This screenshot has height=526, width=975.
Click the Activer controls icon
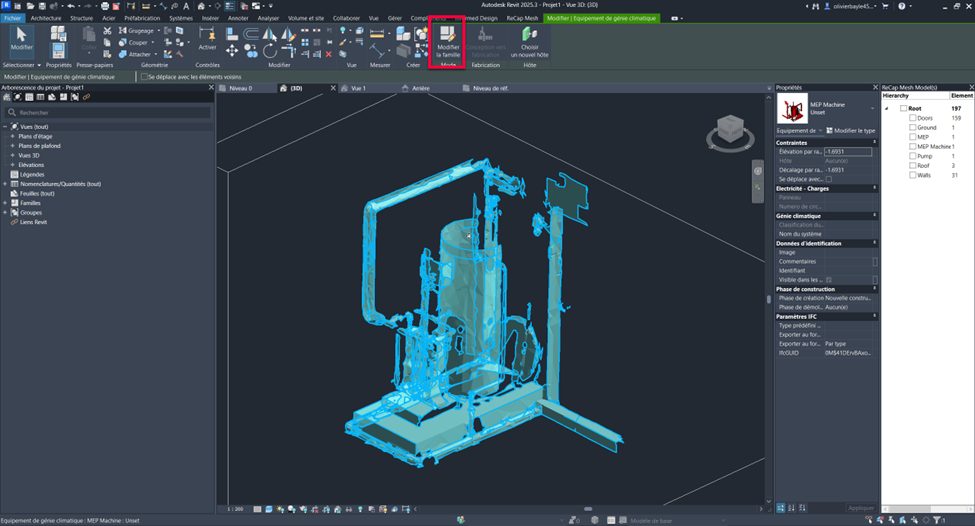coord(207,36)
